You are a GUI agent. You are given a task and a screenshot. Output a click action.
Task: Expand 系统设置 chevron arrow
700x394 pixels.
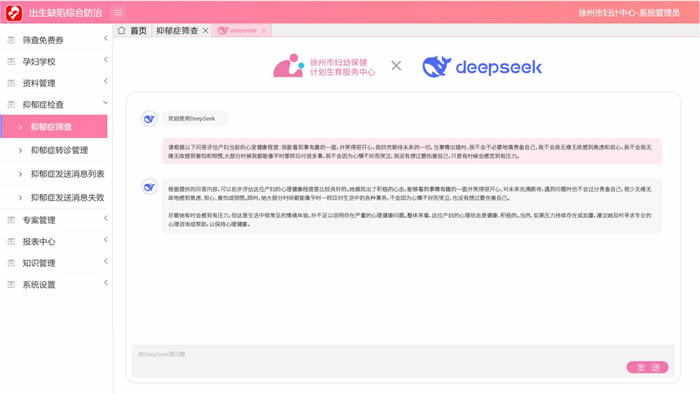pos(106,282)
